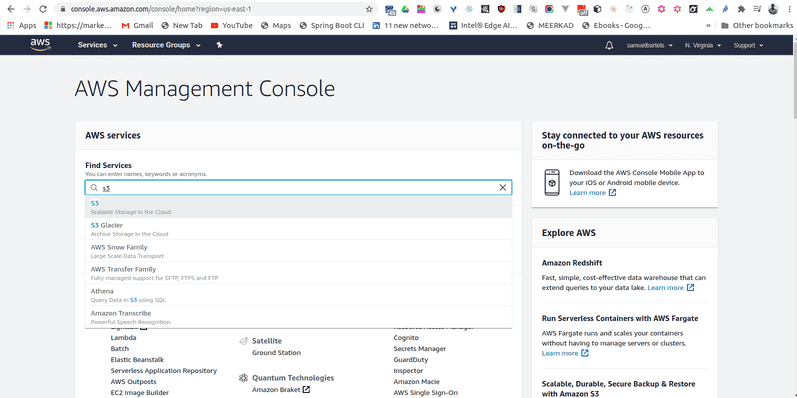Viewport: 797px width, 398px height.
Task: Open AWS Single Sign-On link
Action: (x=425, y=392)
